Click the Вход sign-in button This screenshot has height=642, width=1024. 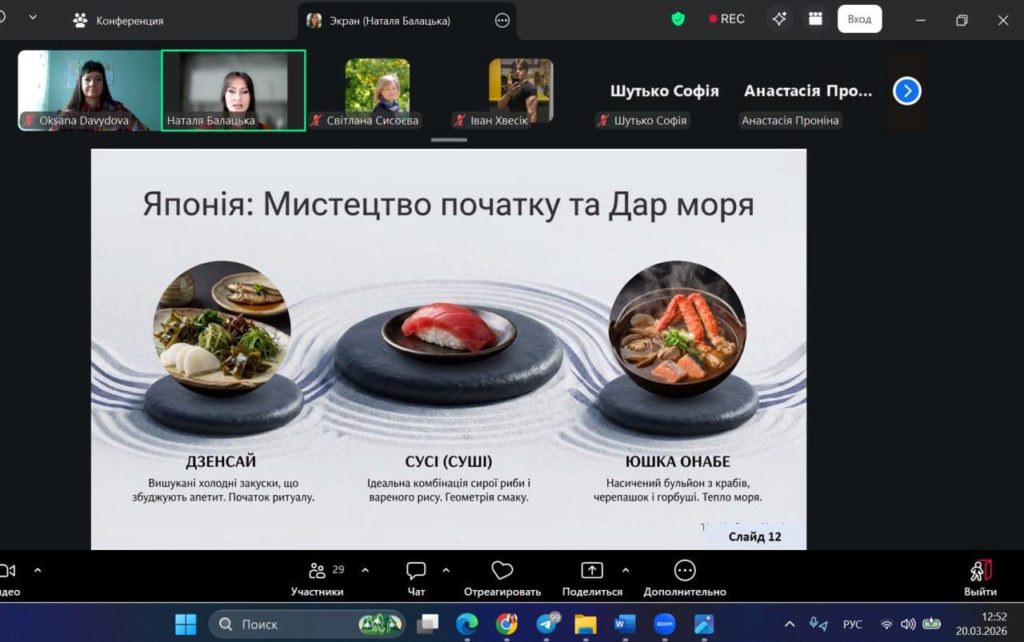[859, 19]
